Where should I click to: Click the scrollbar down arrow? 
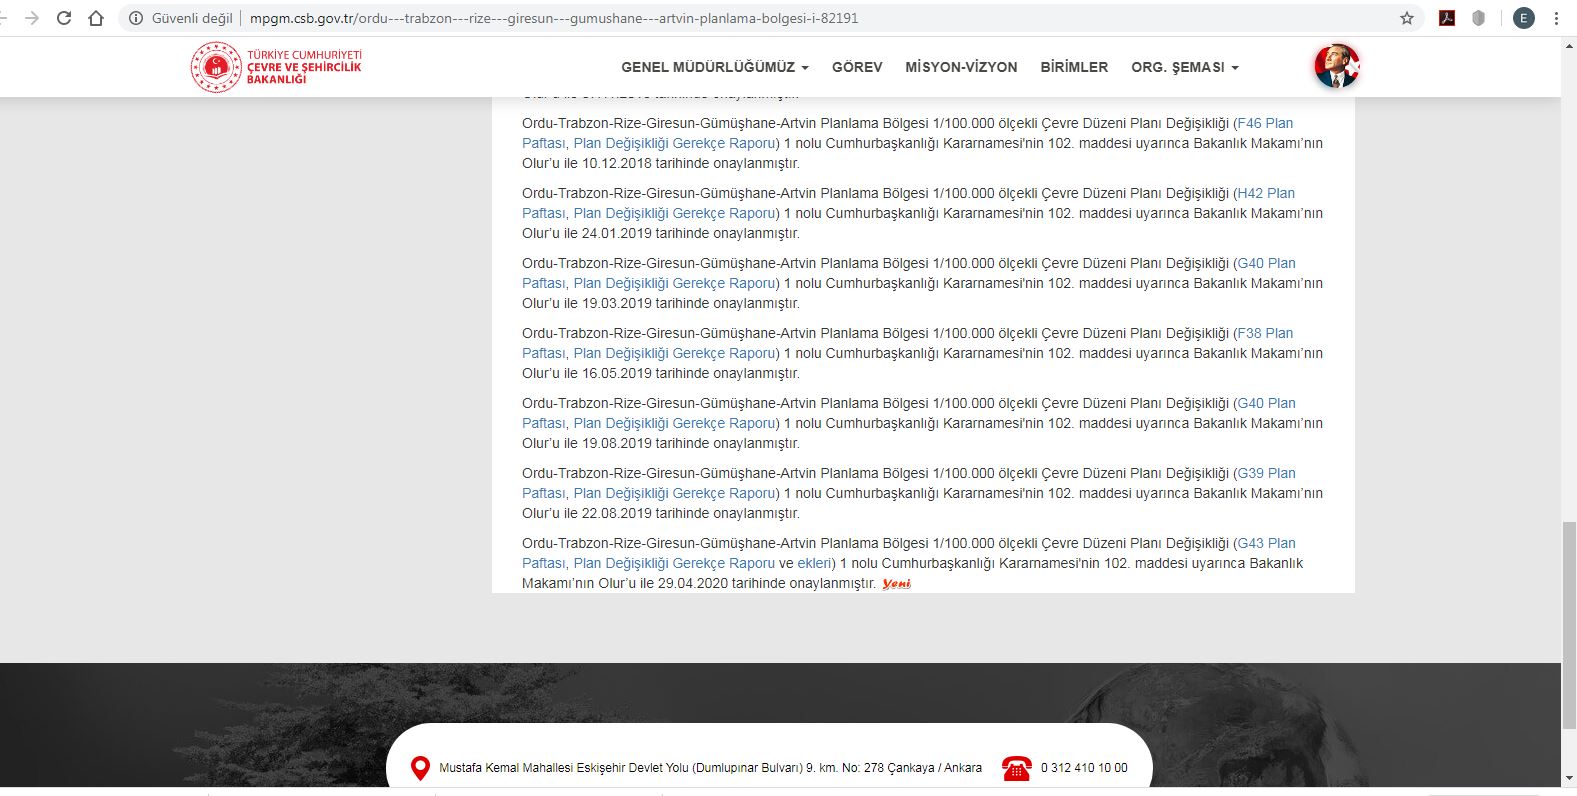[1569, 778]
